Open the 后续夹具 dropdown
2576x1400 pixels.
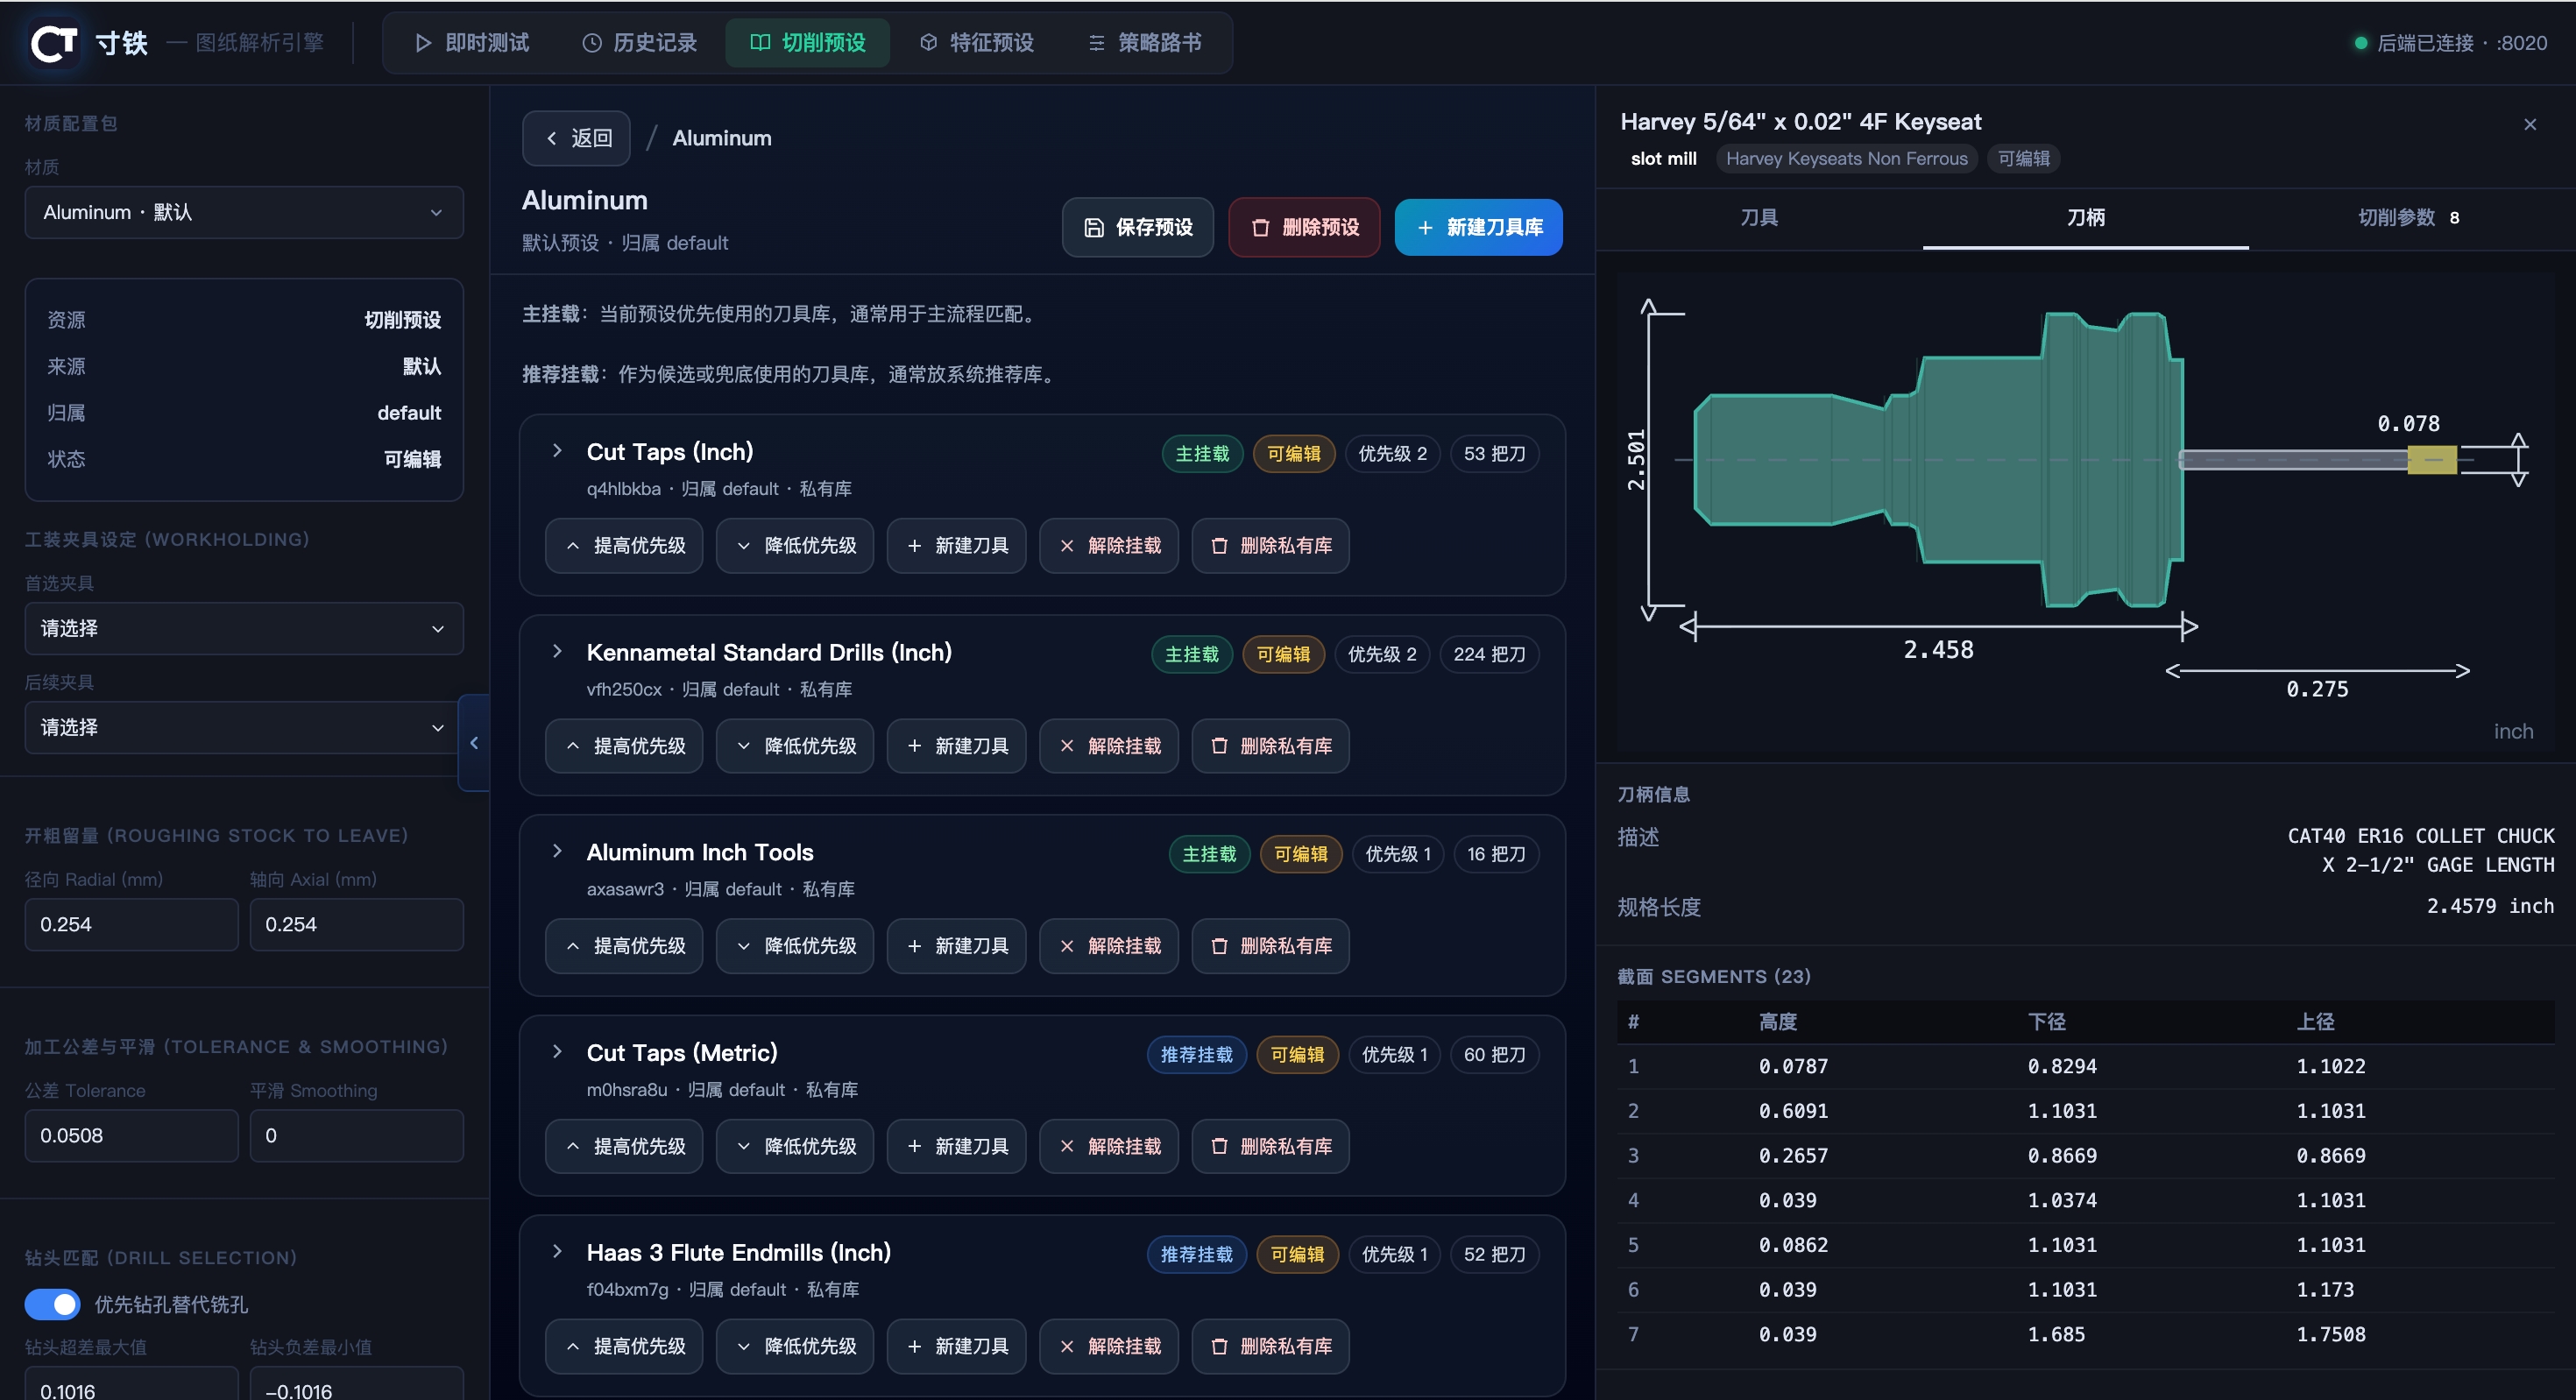tap(244, 727)
